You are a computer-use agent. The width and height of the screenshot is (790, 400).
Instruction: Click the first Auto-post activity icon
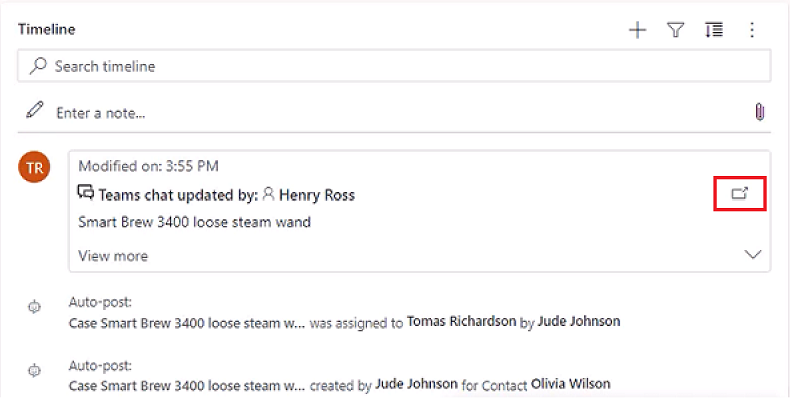[35, 309]
